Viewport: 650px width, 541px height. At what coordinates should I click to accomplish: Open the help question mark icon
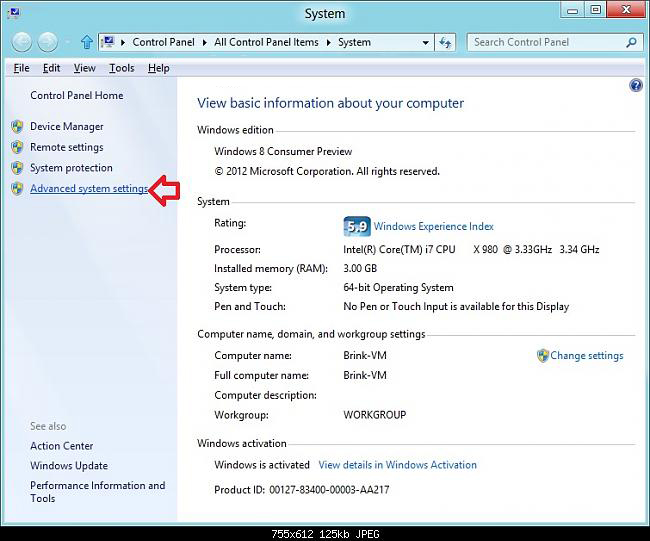click(635, 86)
